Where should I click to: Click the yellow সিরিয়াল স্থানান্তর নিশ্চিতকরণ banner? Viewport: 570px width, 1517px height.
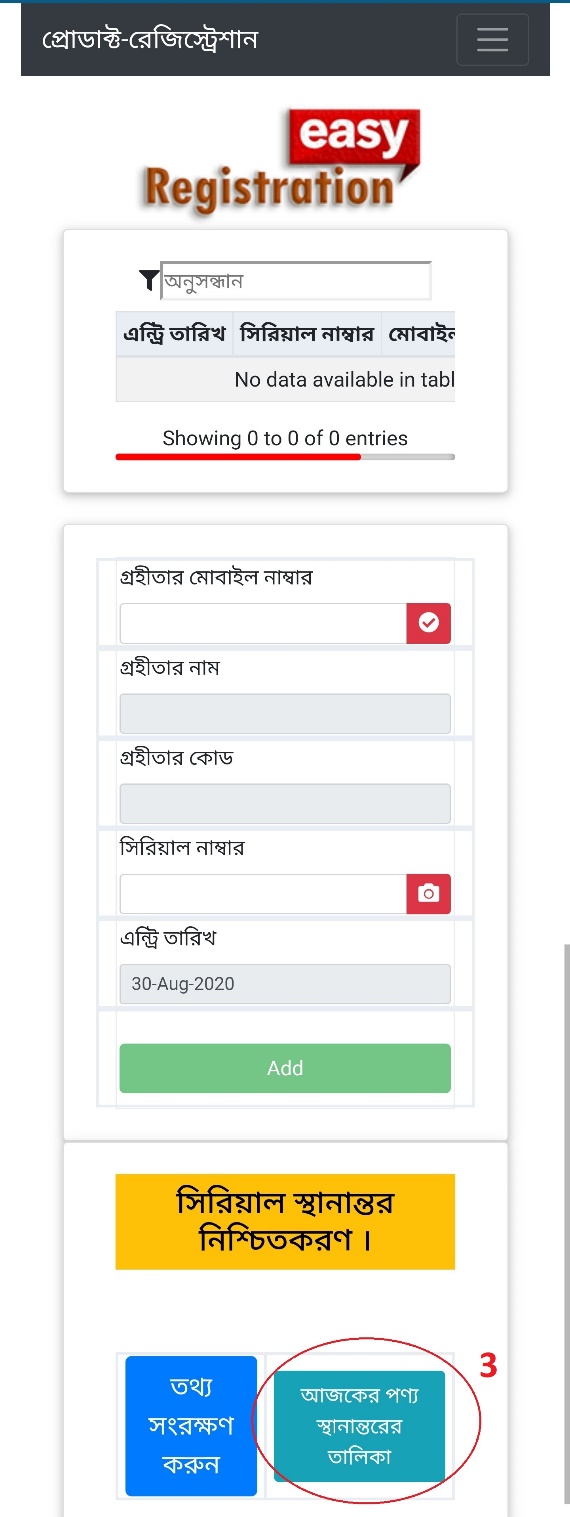click(285, 1222)
